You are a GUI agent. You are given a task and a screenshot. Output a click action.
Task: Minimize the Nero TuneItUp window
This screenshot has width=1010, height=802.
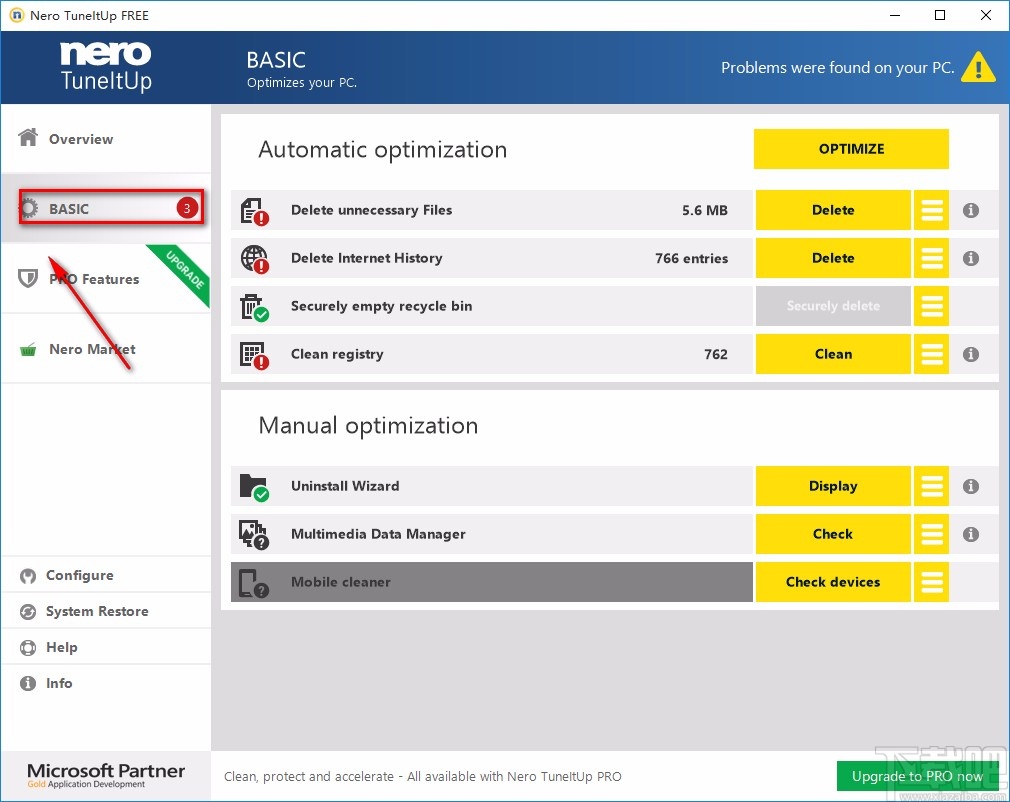pos(895,15)
